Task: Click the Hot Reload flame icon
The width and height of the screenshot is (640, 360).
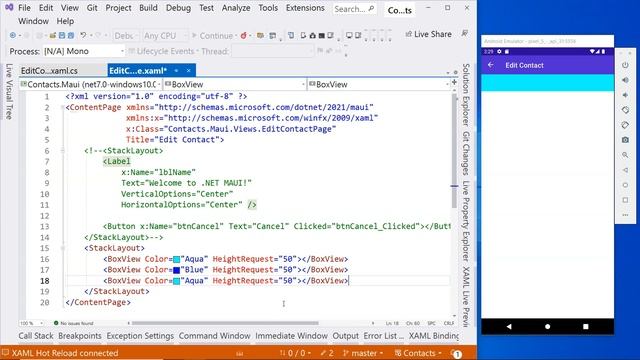Action: pyautogui.click(x=243, y=36)
